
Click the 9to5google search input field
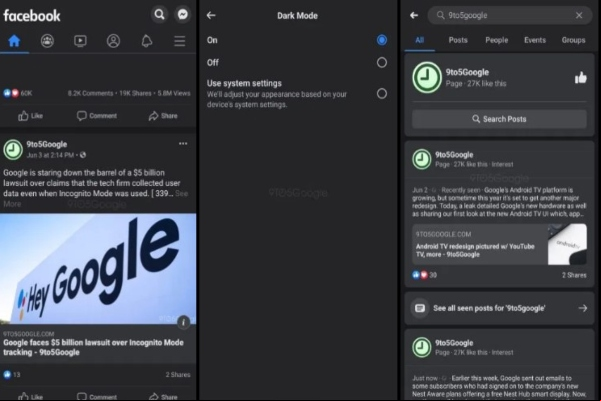[510, 15]
